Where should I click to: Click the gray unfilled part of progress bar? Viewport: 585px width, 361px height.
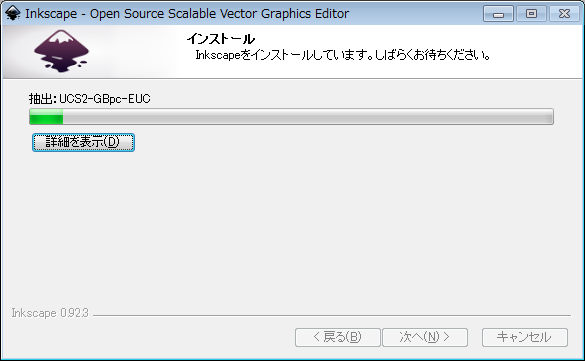(x=308, y=117)
